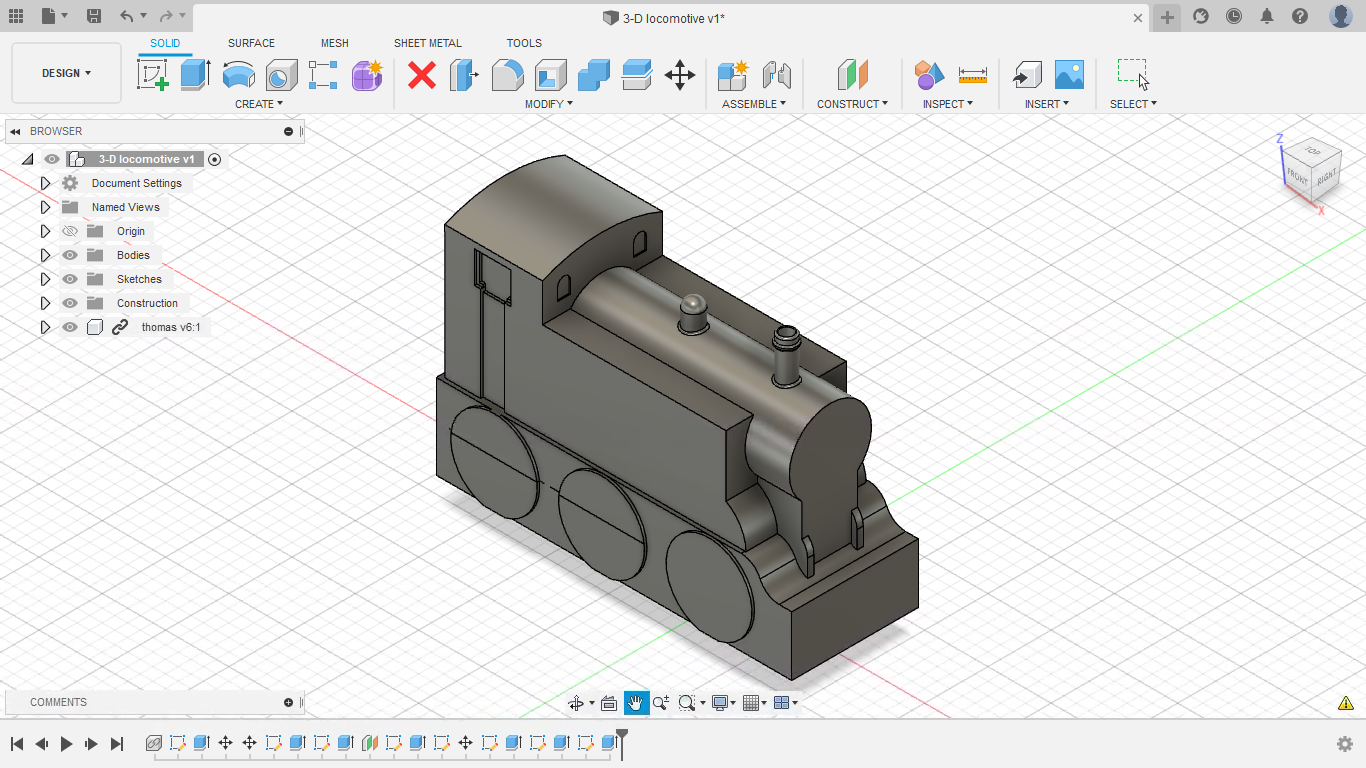Select the Hole tool
Screen dimensions: 1366x768
tap(281, 75)
